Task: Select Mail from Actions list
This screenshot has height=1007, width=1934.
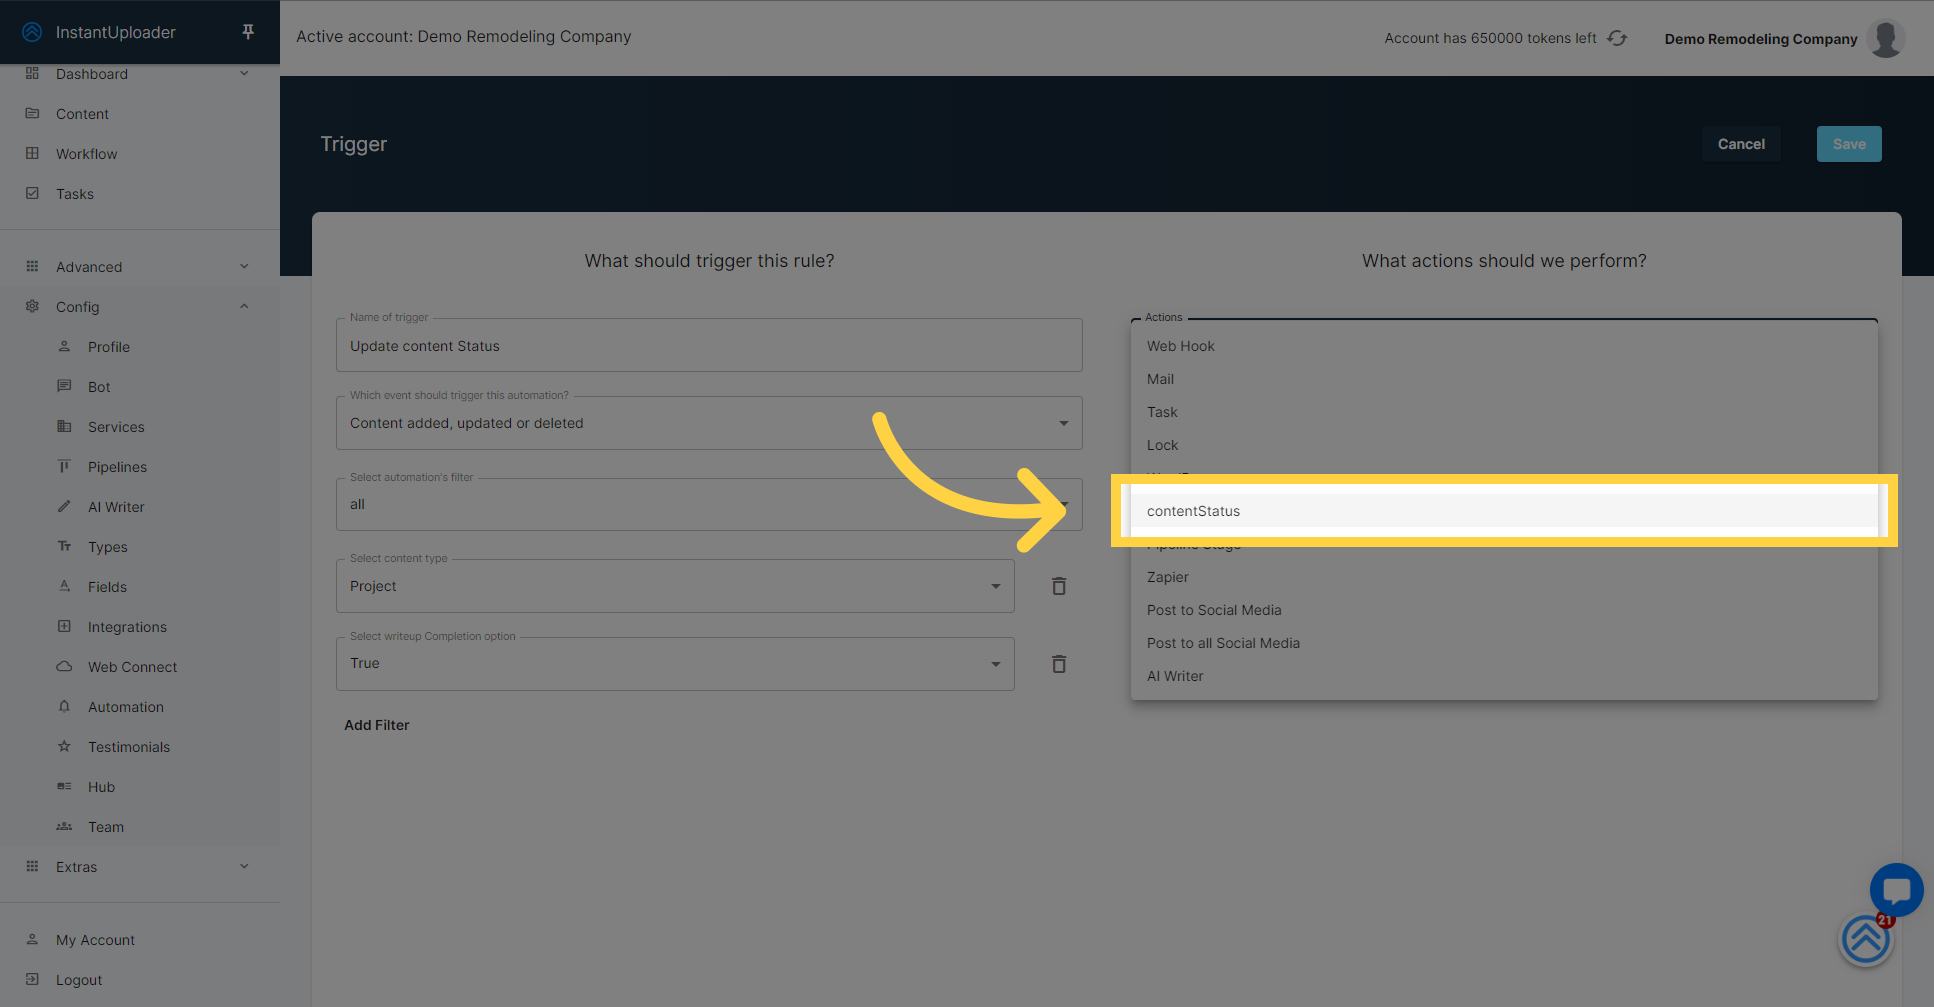Action: point(1504,379)
